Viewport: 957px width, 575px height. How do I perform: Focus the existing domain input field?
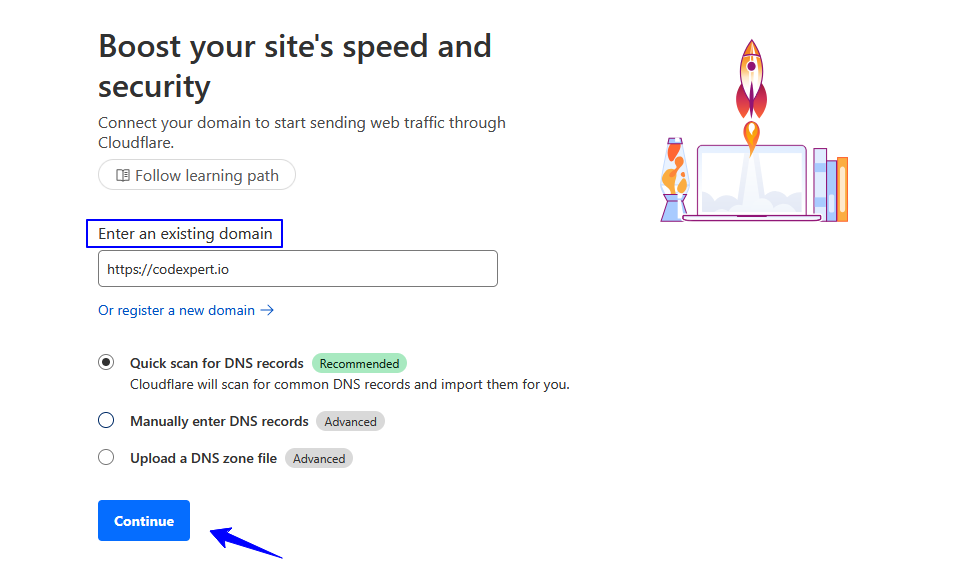[x=298, y=269]
